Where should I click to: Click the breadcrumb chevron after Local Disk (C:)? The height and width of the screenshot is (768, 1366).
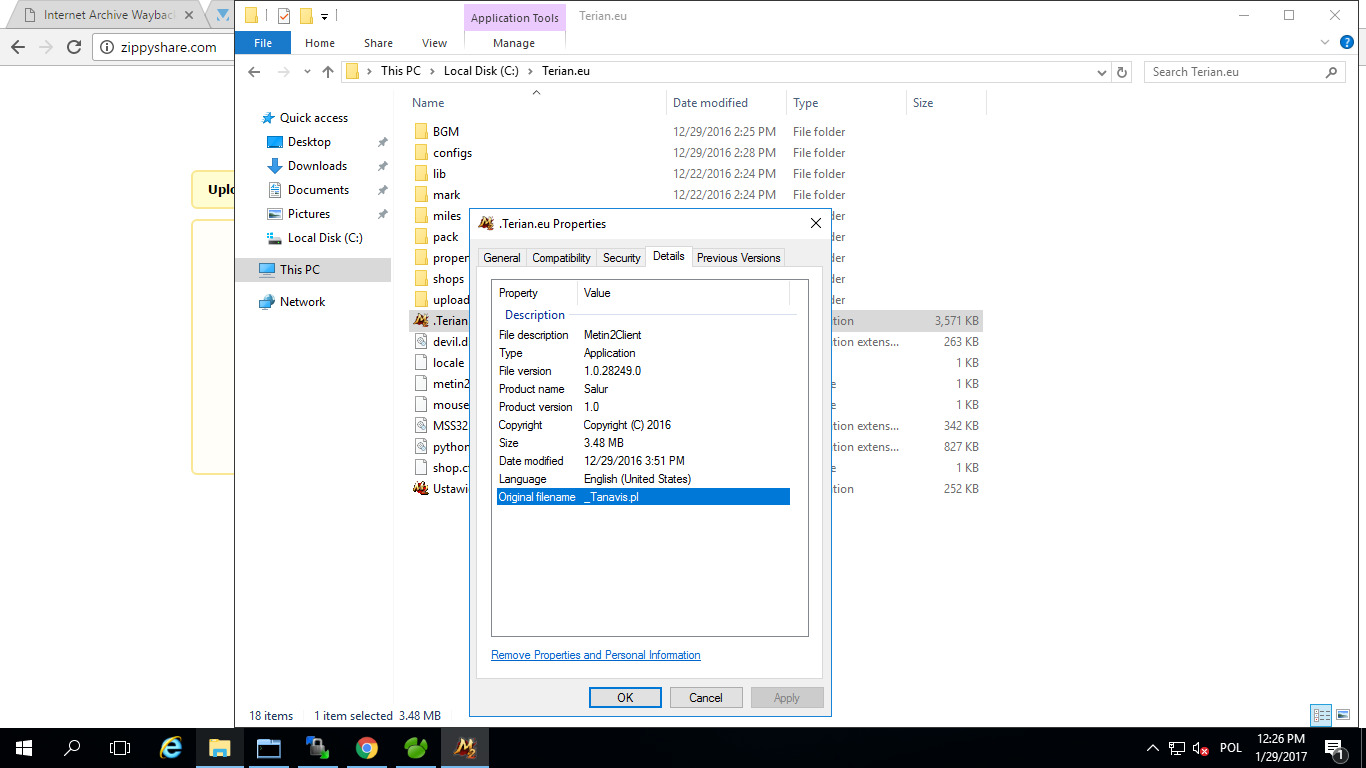(530, 72)
